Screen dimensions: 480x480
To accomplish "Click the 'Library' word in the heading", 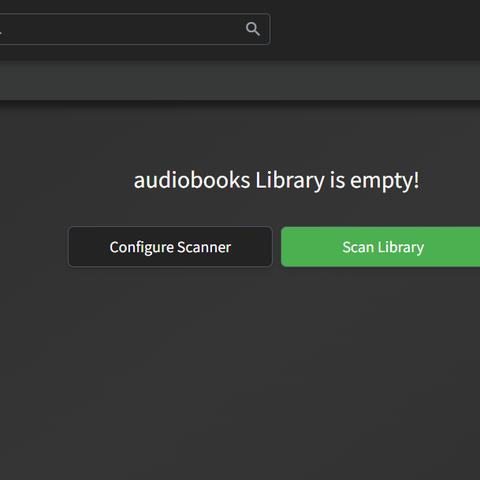I will tap(290, 181).
